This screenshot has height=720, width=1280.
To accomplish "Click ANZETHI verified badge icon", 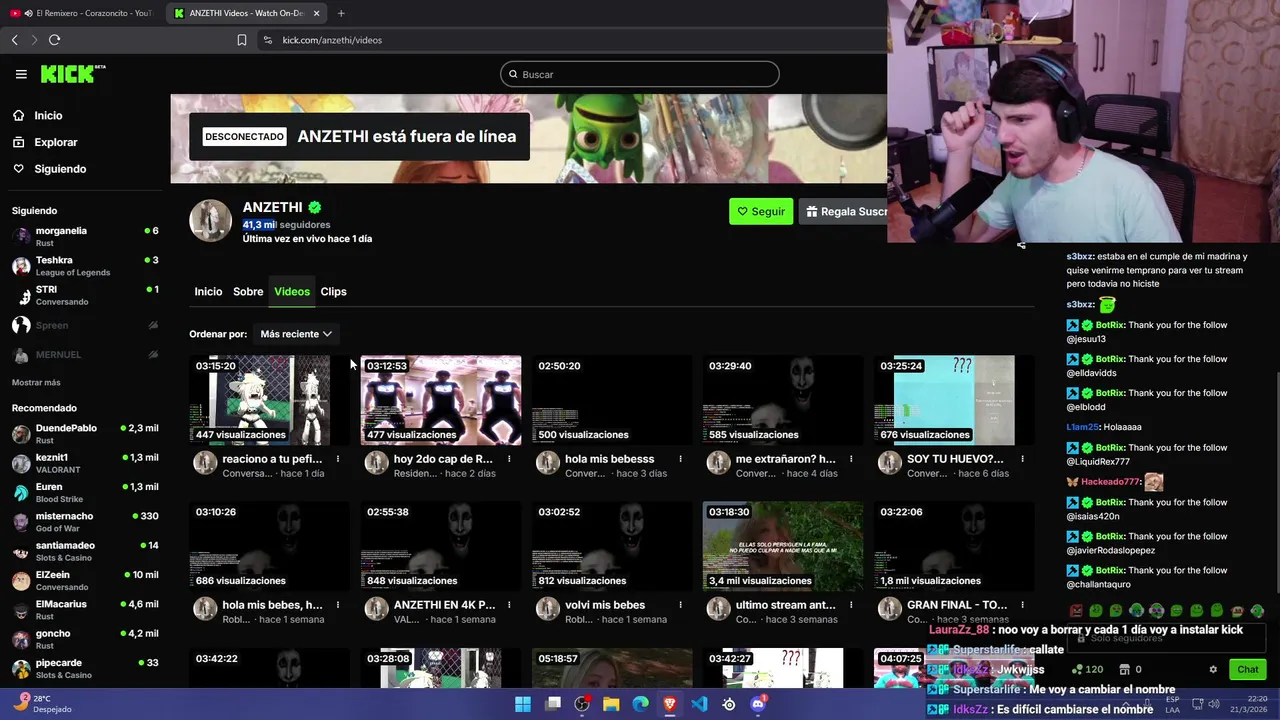I will pyautogui.click(x=315, y=207).
